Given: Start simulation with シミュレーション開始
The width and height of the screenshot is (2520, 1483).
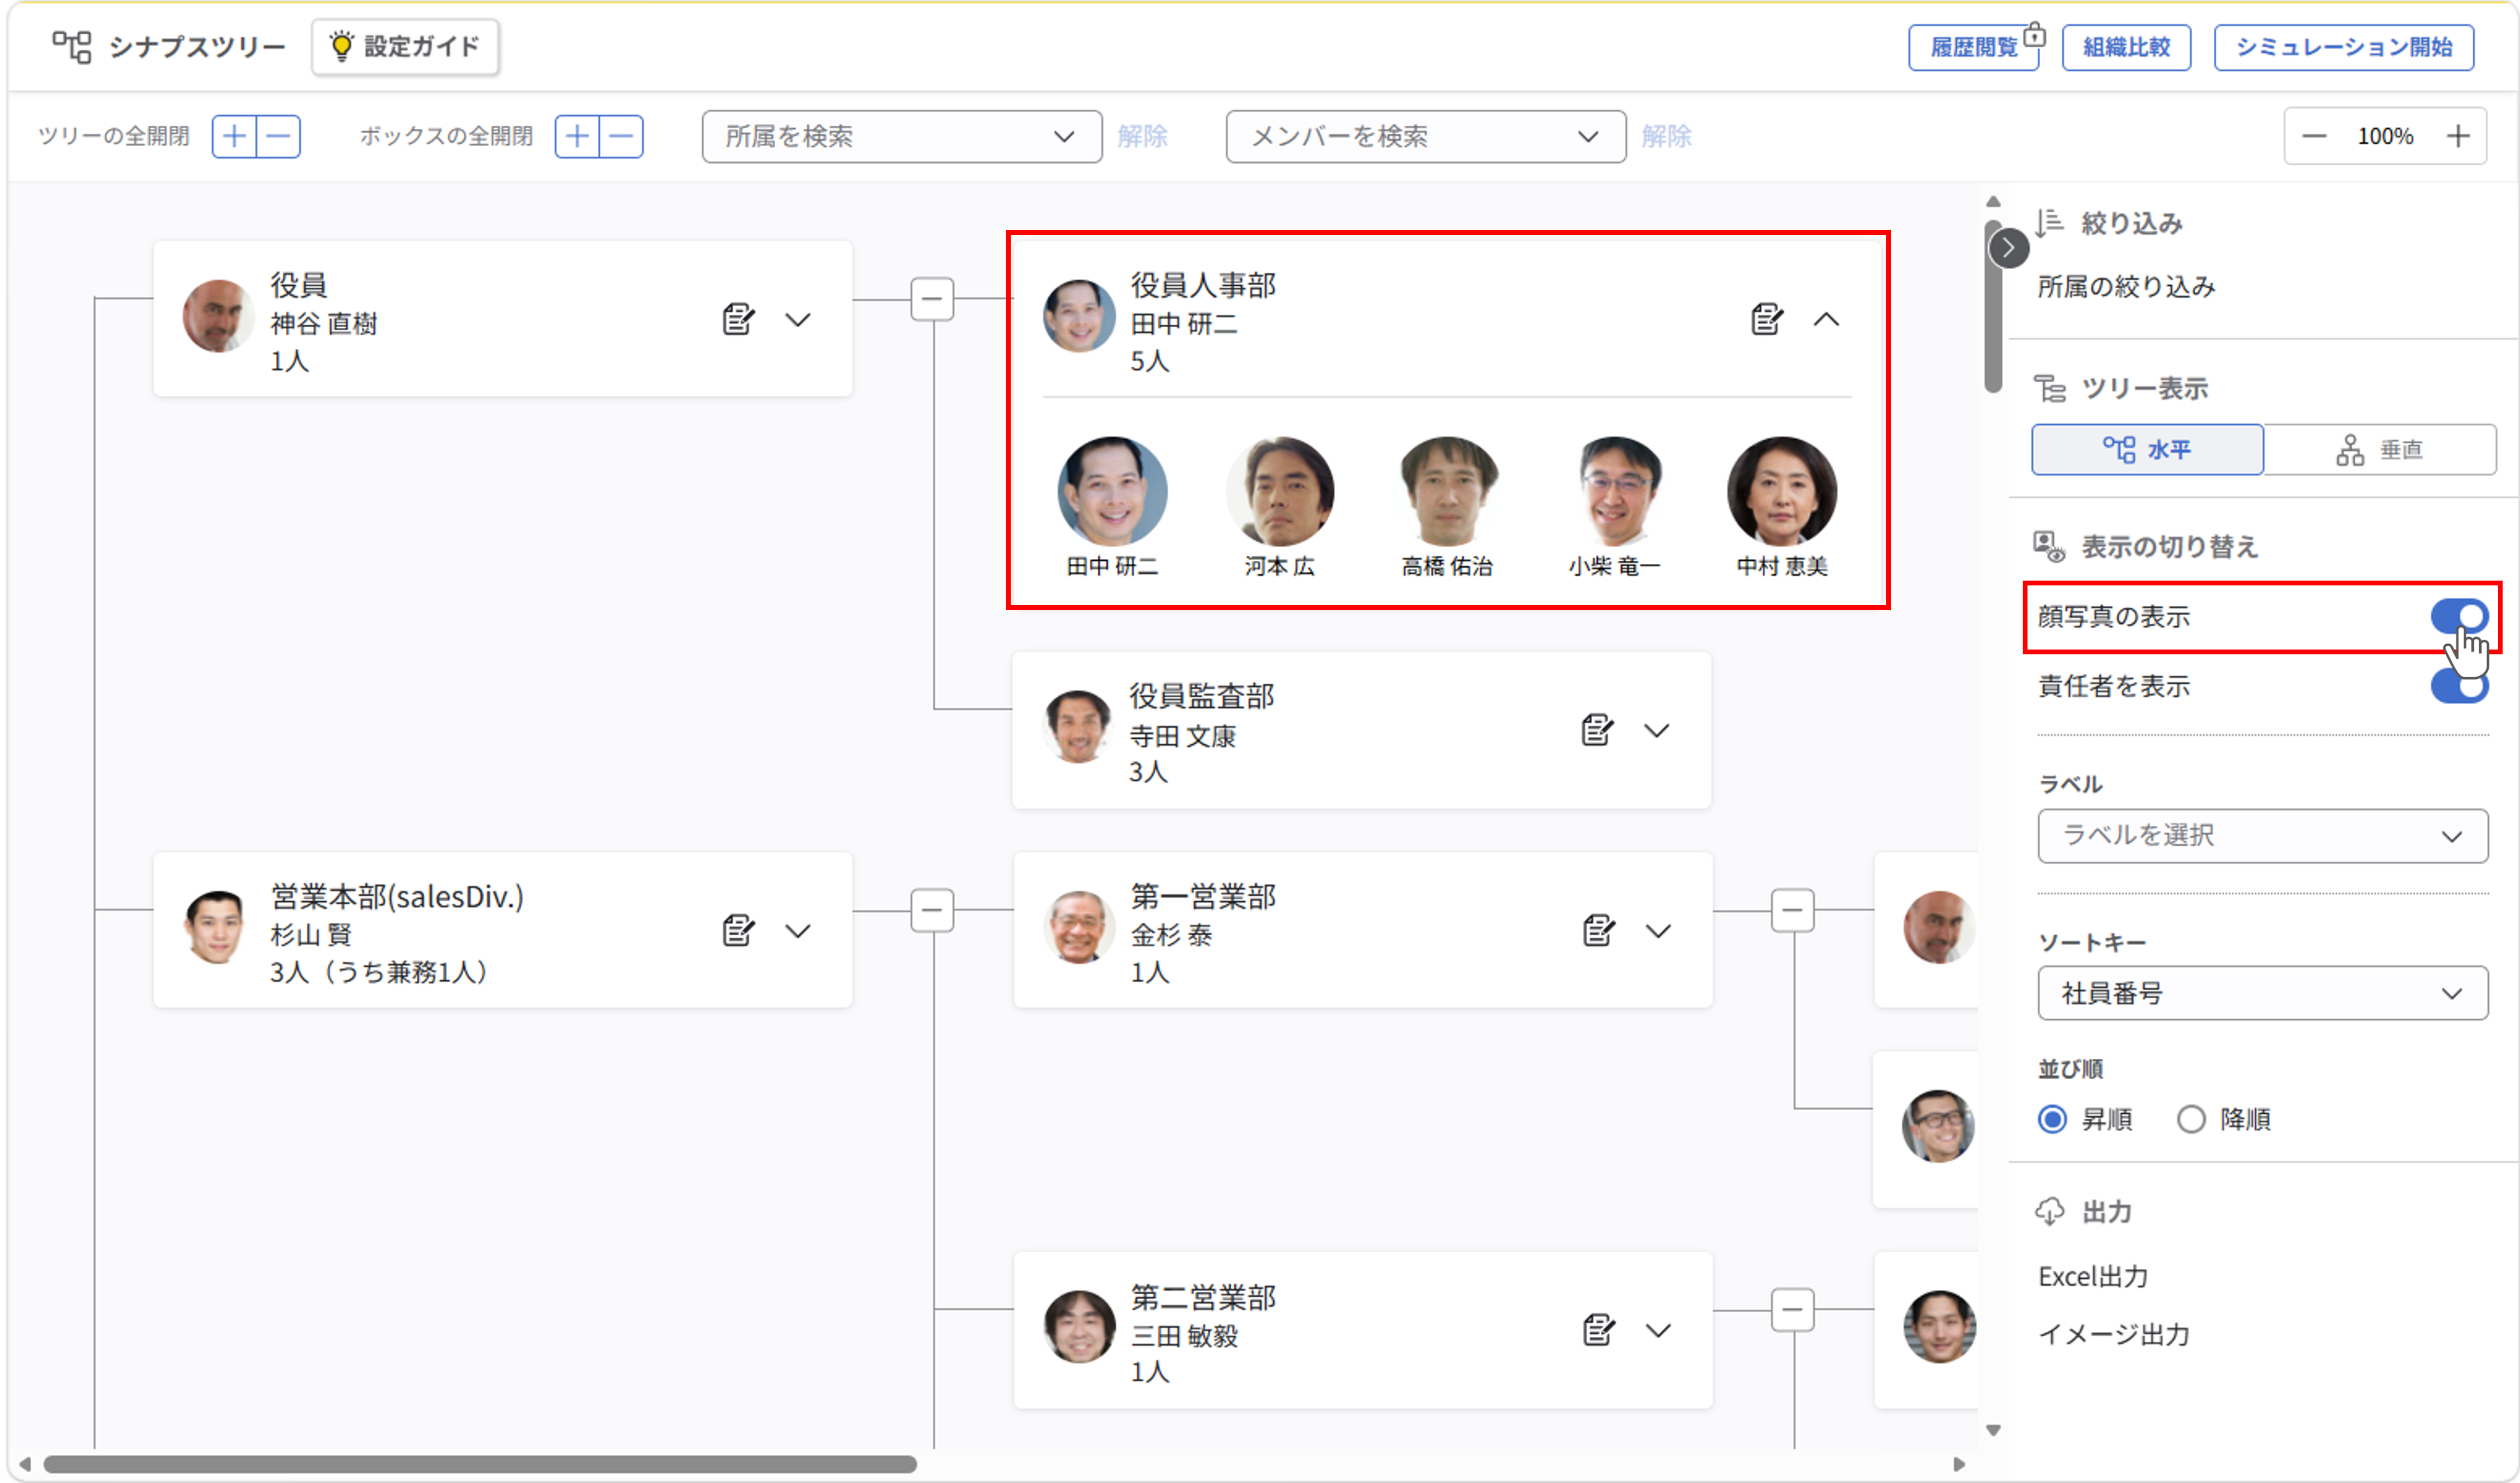Looking at the screenshot, I should [x=2343, y=47].
